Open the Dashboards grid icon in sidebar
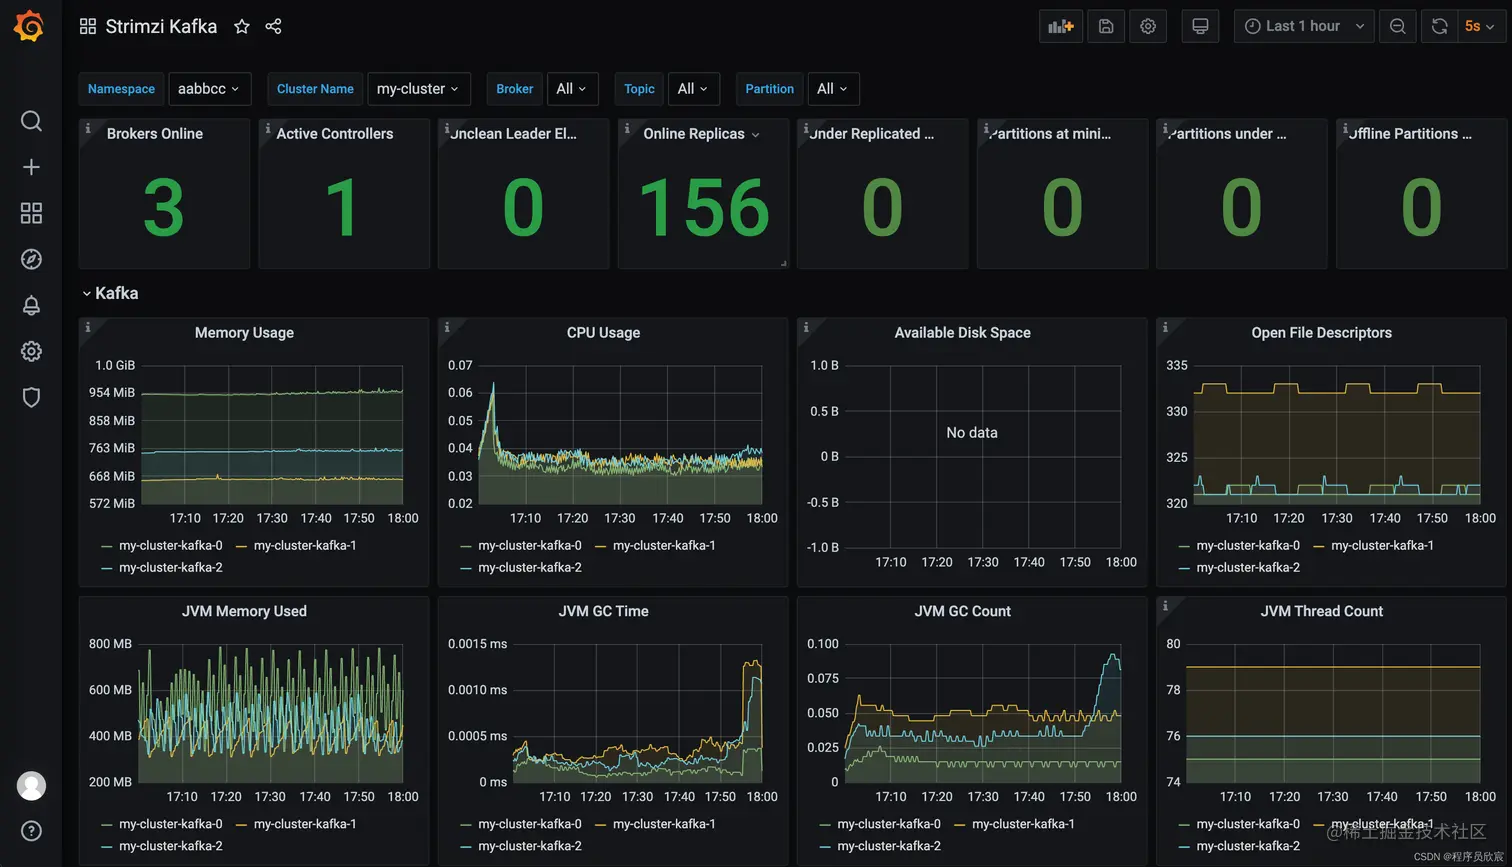Image resolution: width=1512 pixels, height=867 pixels. click(31, 213)
